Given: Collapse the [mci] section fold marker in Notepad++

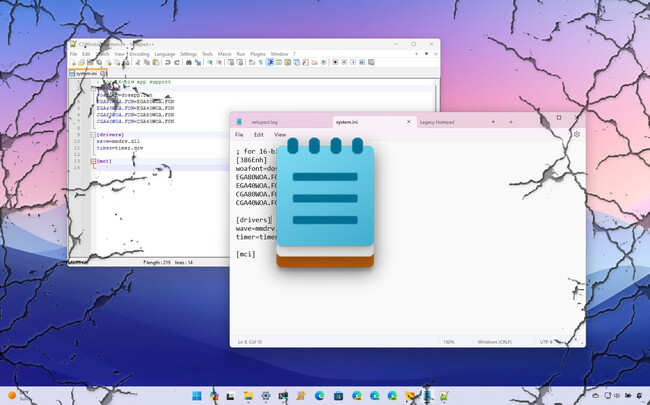Looking at the screenshot, I should (x=92, y=160).
